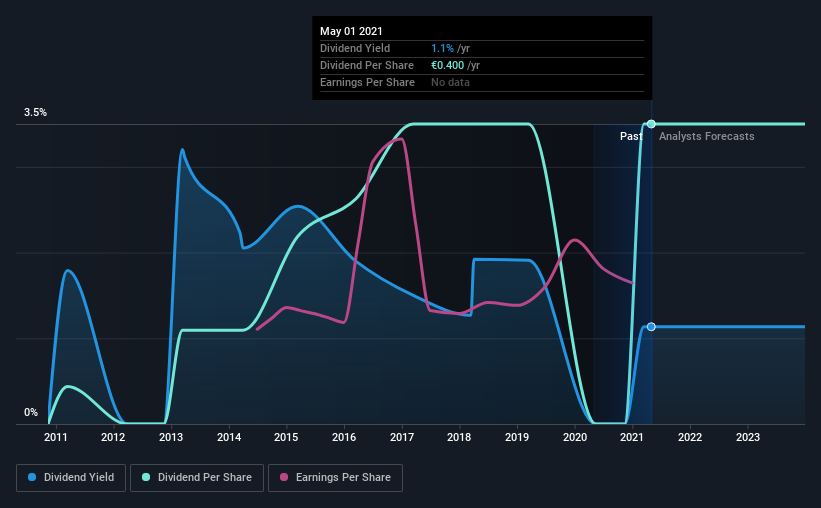Select the blue Dividend Yield marker at May 2021
Viewport: 821px width, 508px height.
pos(651,327)
